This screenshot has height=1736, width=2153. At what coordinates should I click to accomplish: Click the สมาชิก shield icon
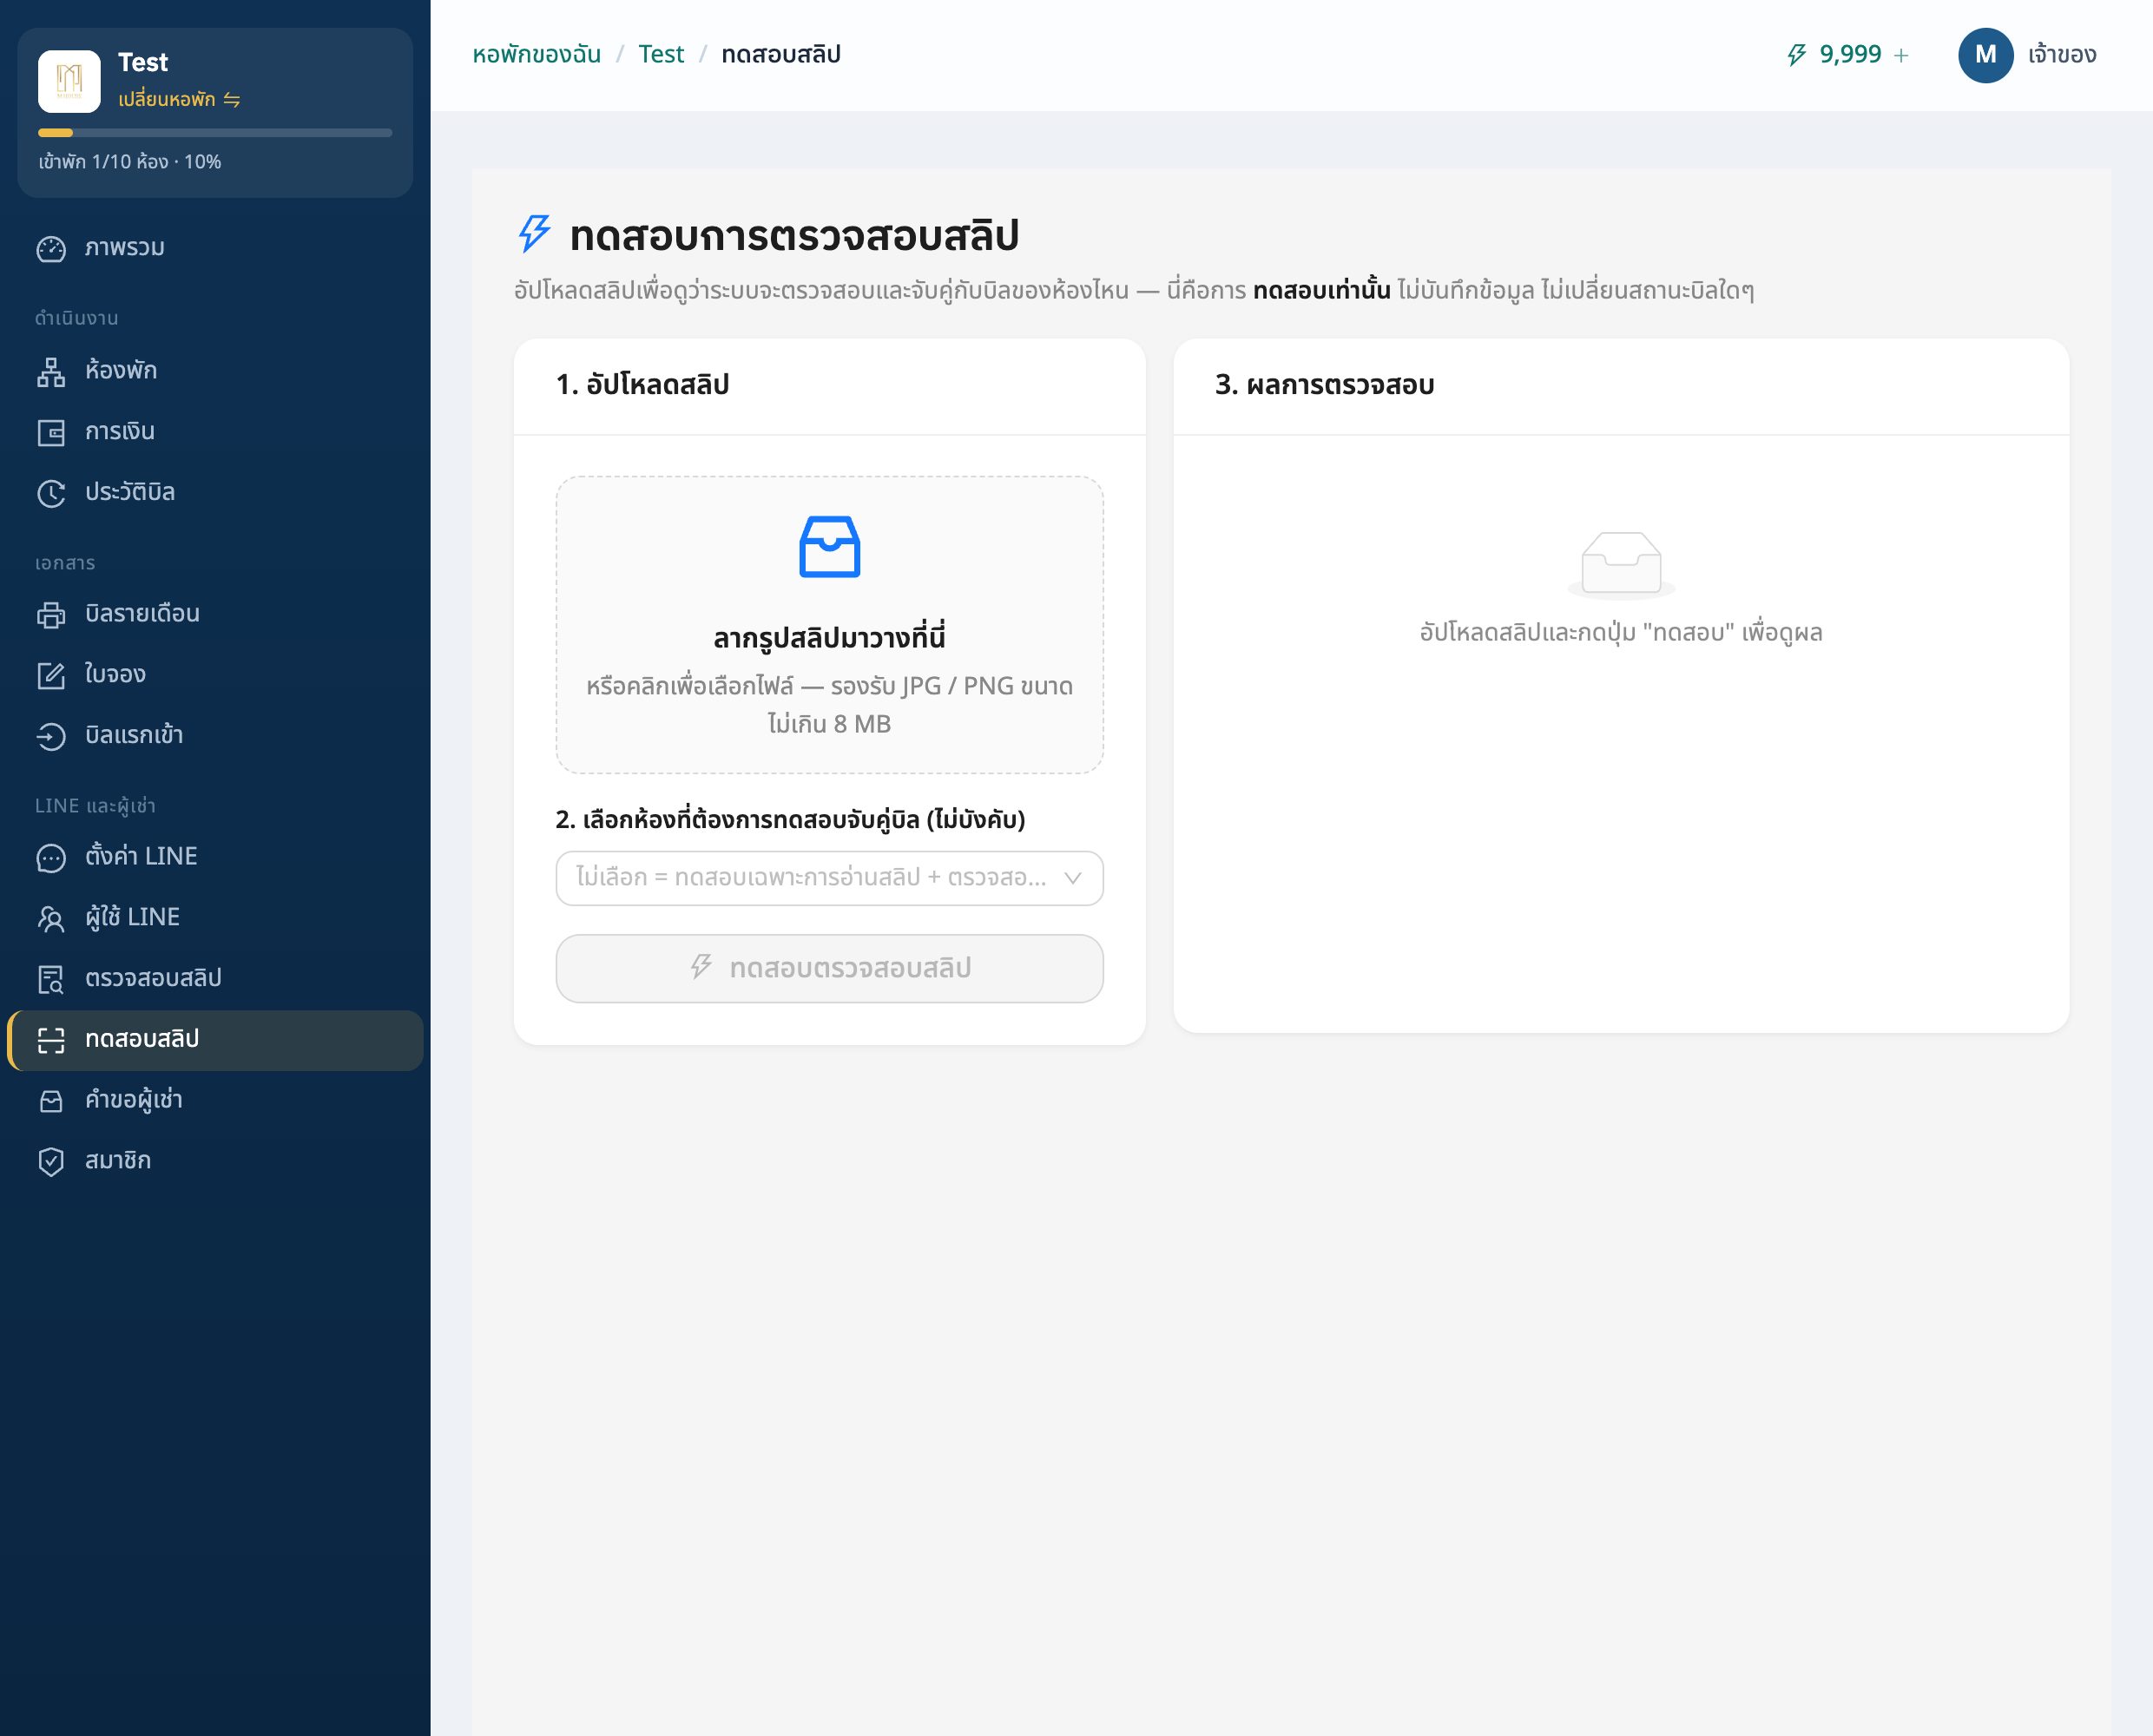tap(51, 1162)
